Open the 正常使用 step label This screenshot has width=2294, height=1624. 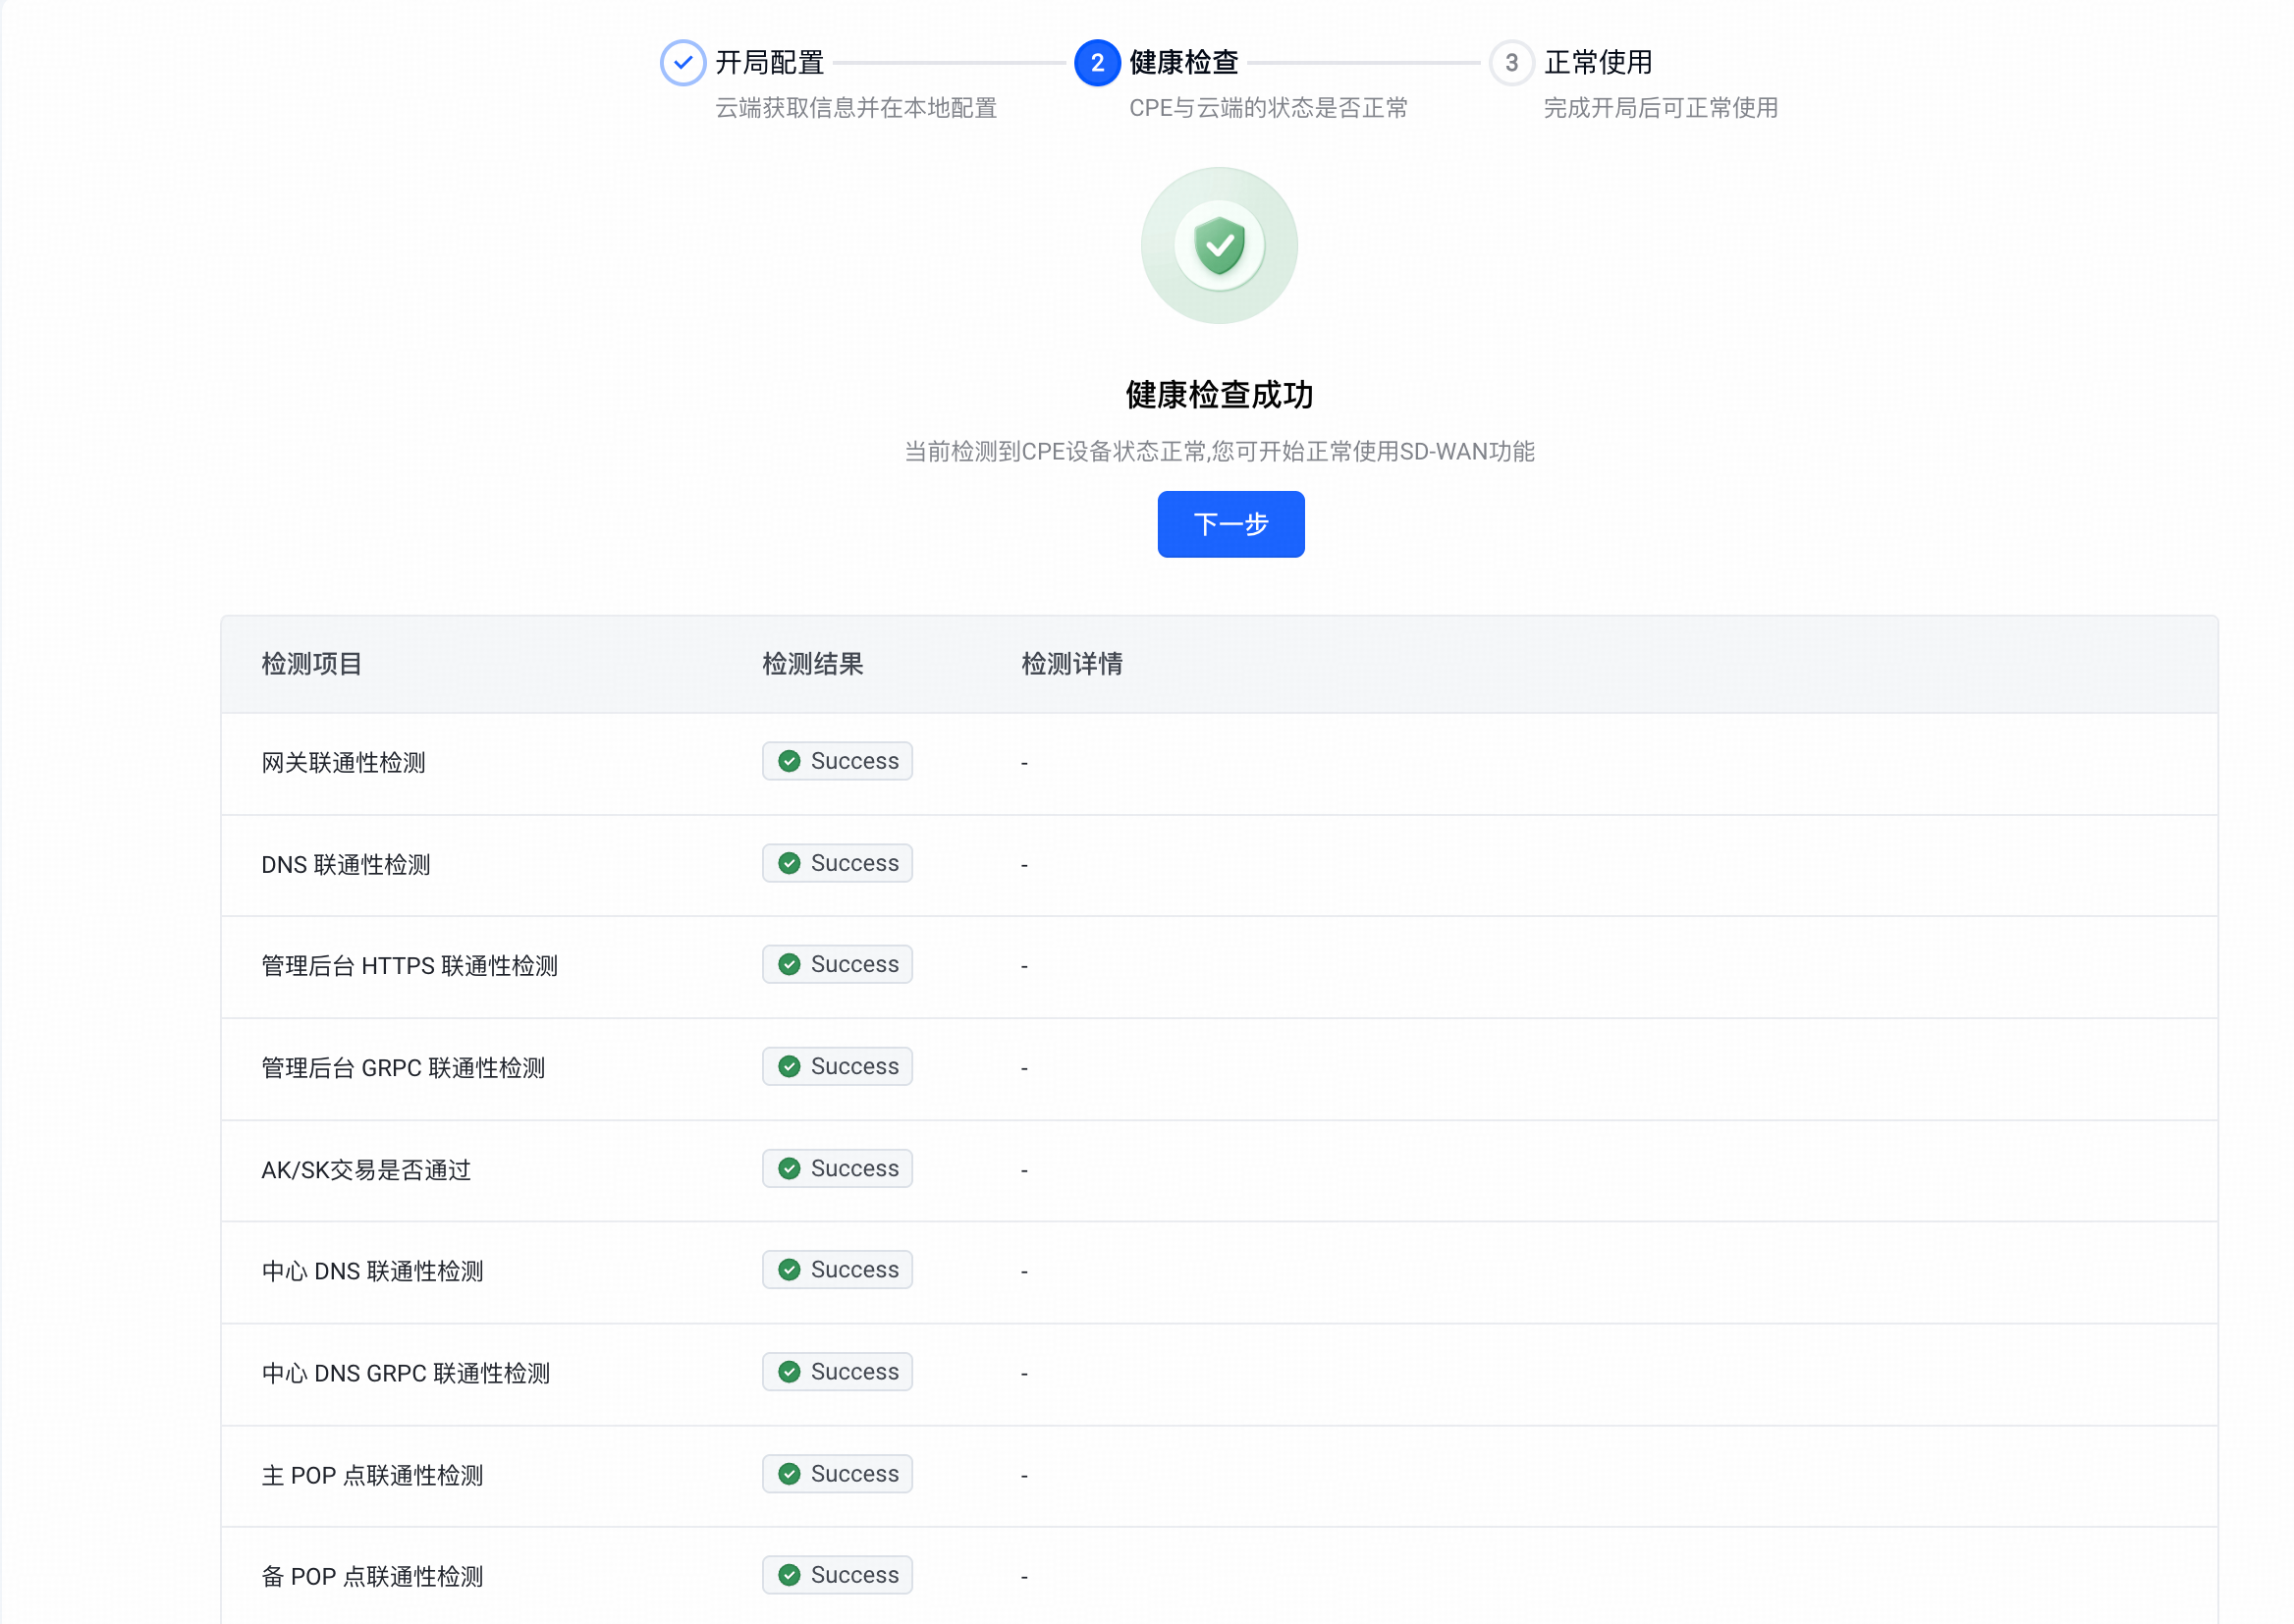1597,63
